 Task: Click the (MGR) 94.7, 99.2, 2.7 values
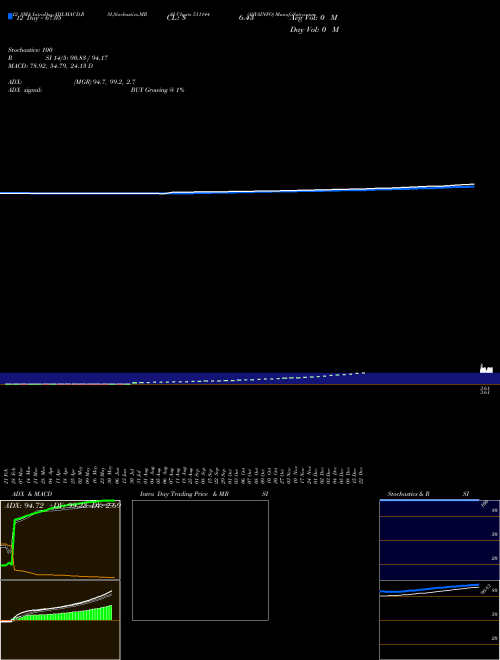tap(104, 82)
